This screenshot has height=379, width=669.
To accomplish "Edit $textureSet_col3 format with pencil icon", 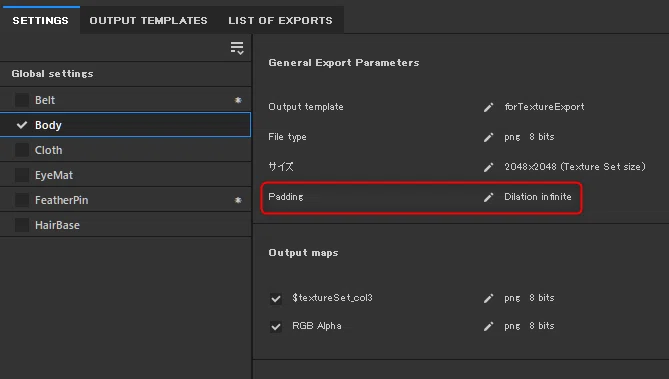I will pos(488,298).
